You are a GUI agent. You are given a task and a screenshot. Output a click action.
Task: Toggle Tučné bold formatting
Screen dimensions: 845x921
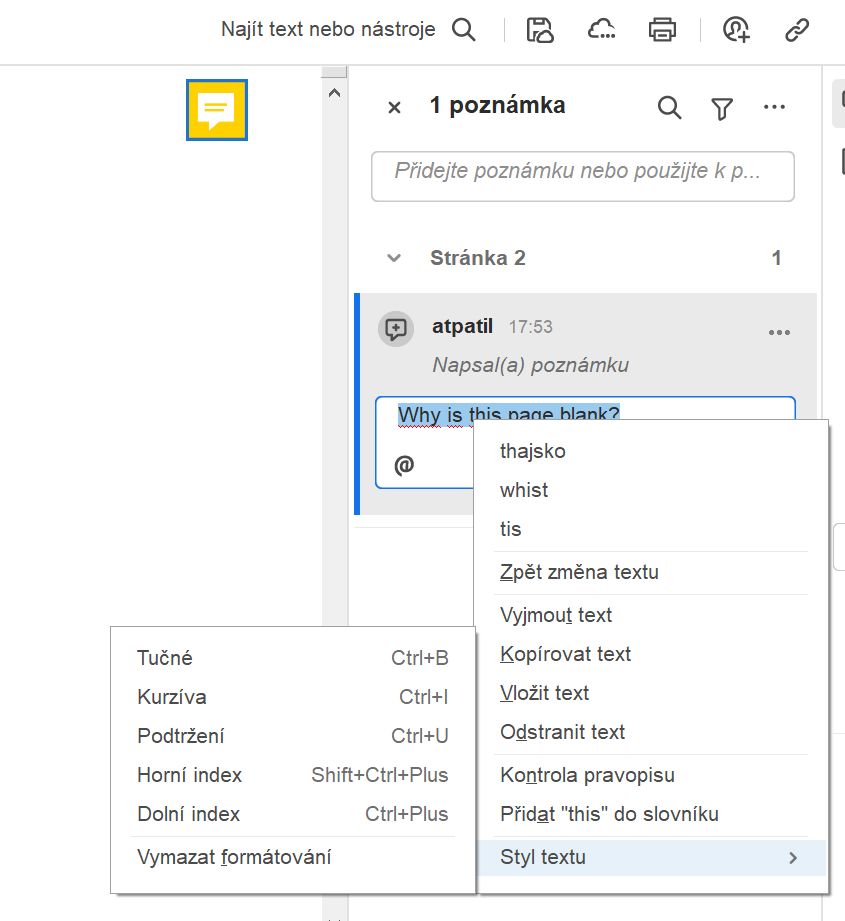click(x=163, y=658)
